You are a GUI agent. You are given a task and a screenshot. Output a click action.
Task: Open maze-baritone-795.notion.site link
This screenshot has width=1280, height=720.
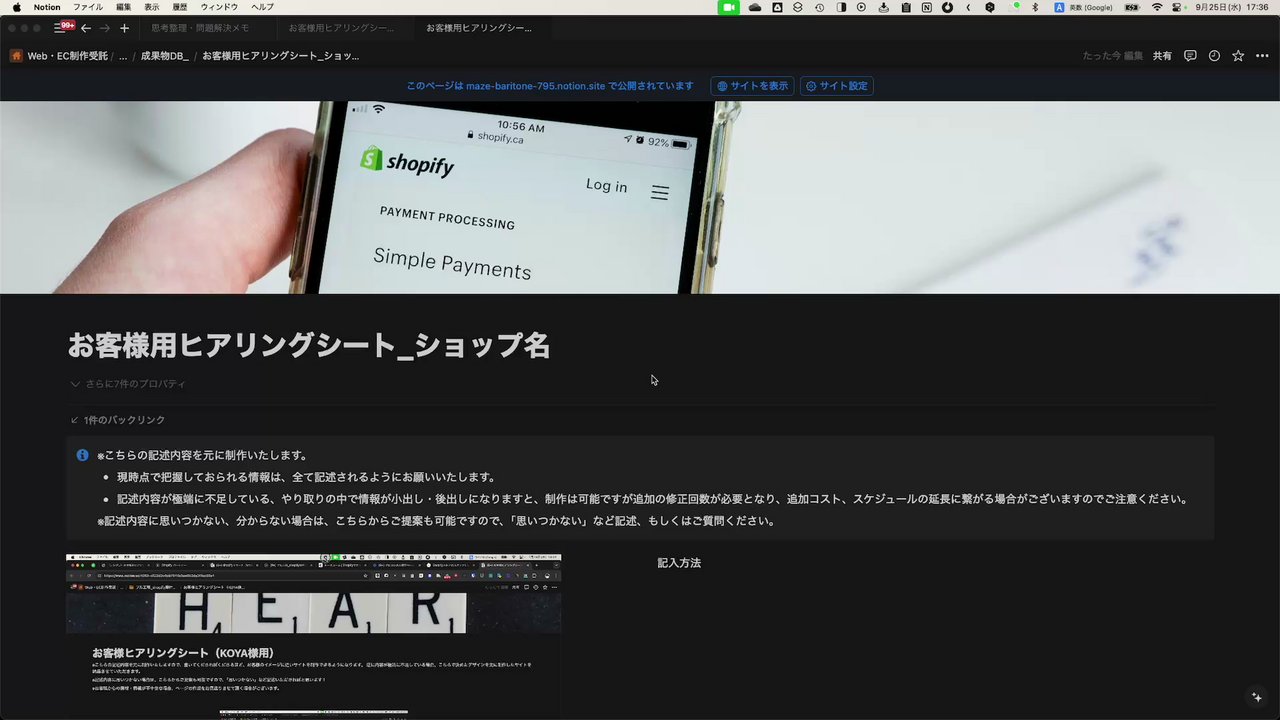tap(535, 86)
